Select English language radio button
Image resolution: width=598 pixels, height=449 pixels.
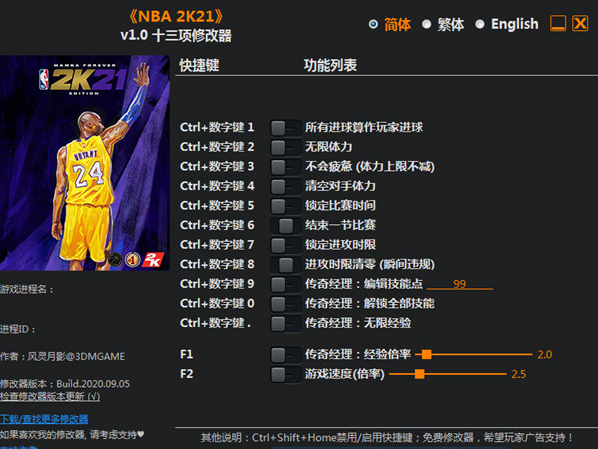pyautogui.click(x=480, y=24)
